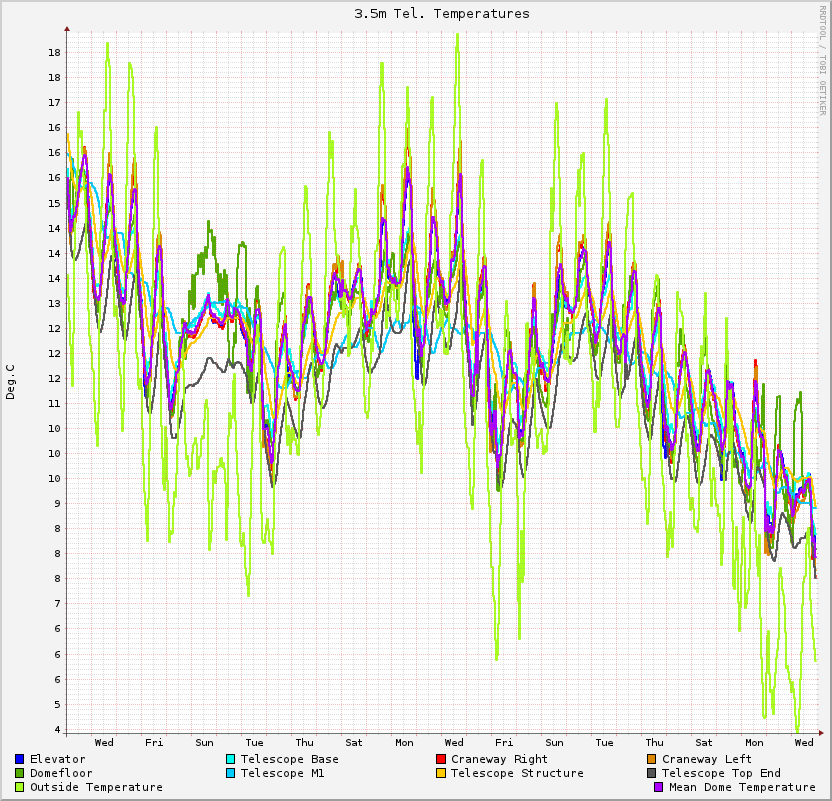Select the "Craneway Left" legend label
The width and height of the screenshot is (832, 801).
[x=707, y=759]
